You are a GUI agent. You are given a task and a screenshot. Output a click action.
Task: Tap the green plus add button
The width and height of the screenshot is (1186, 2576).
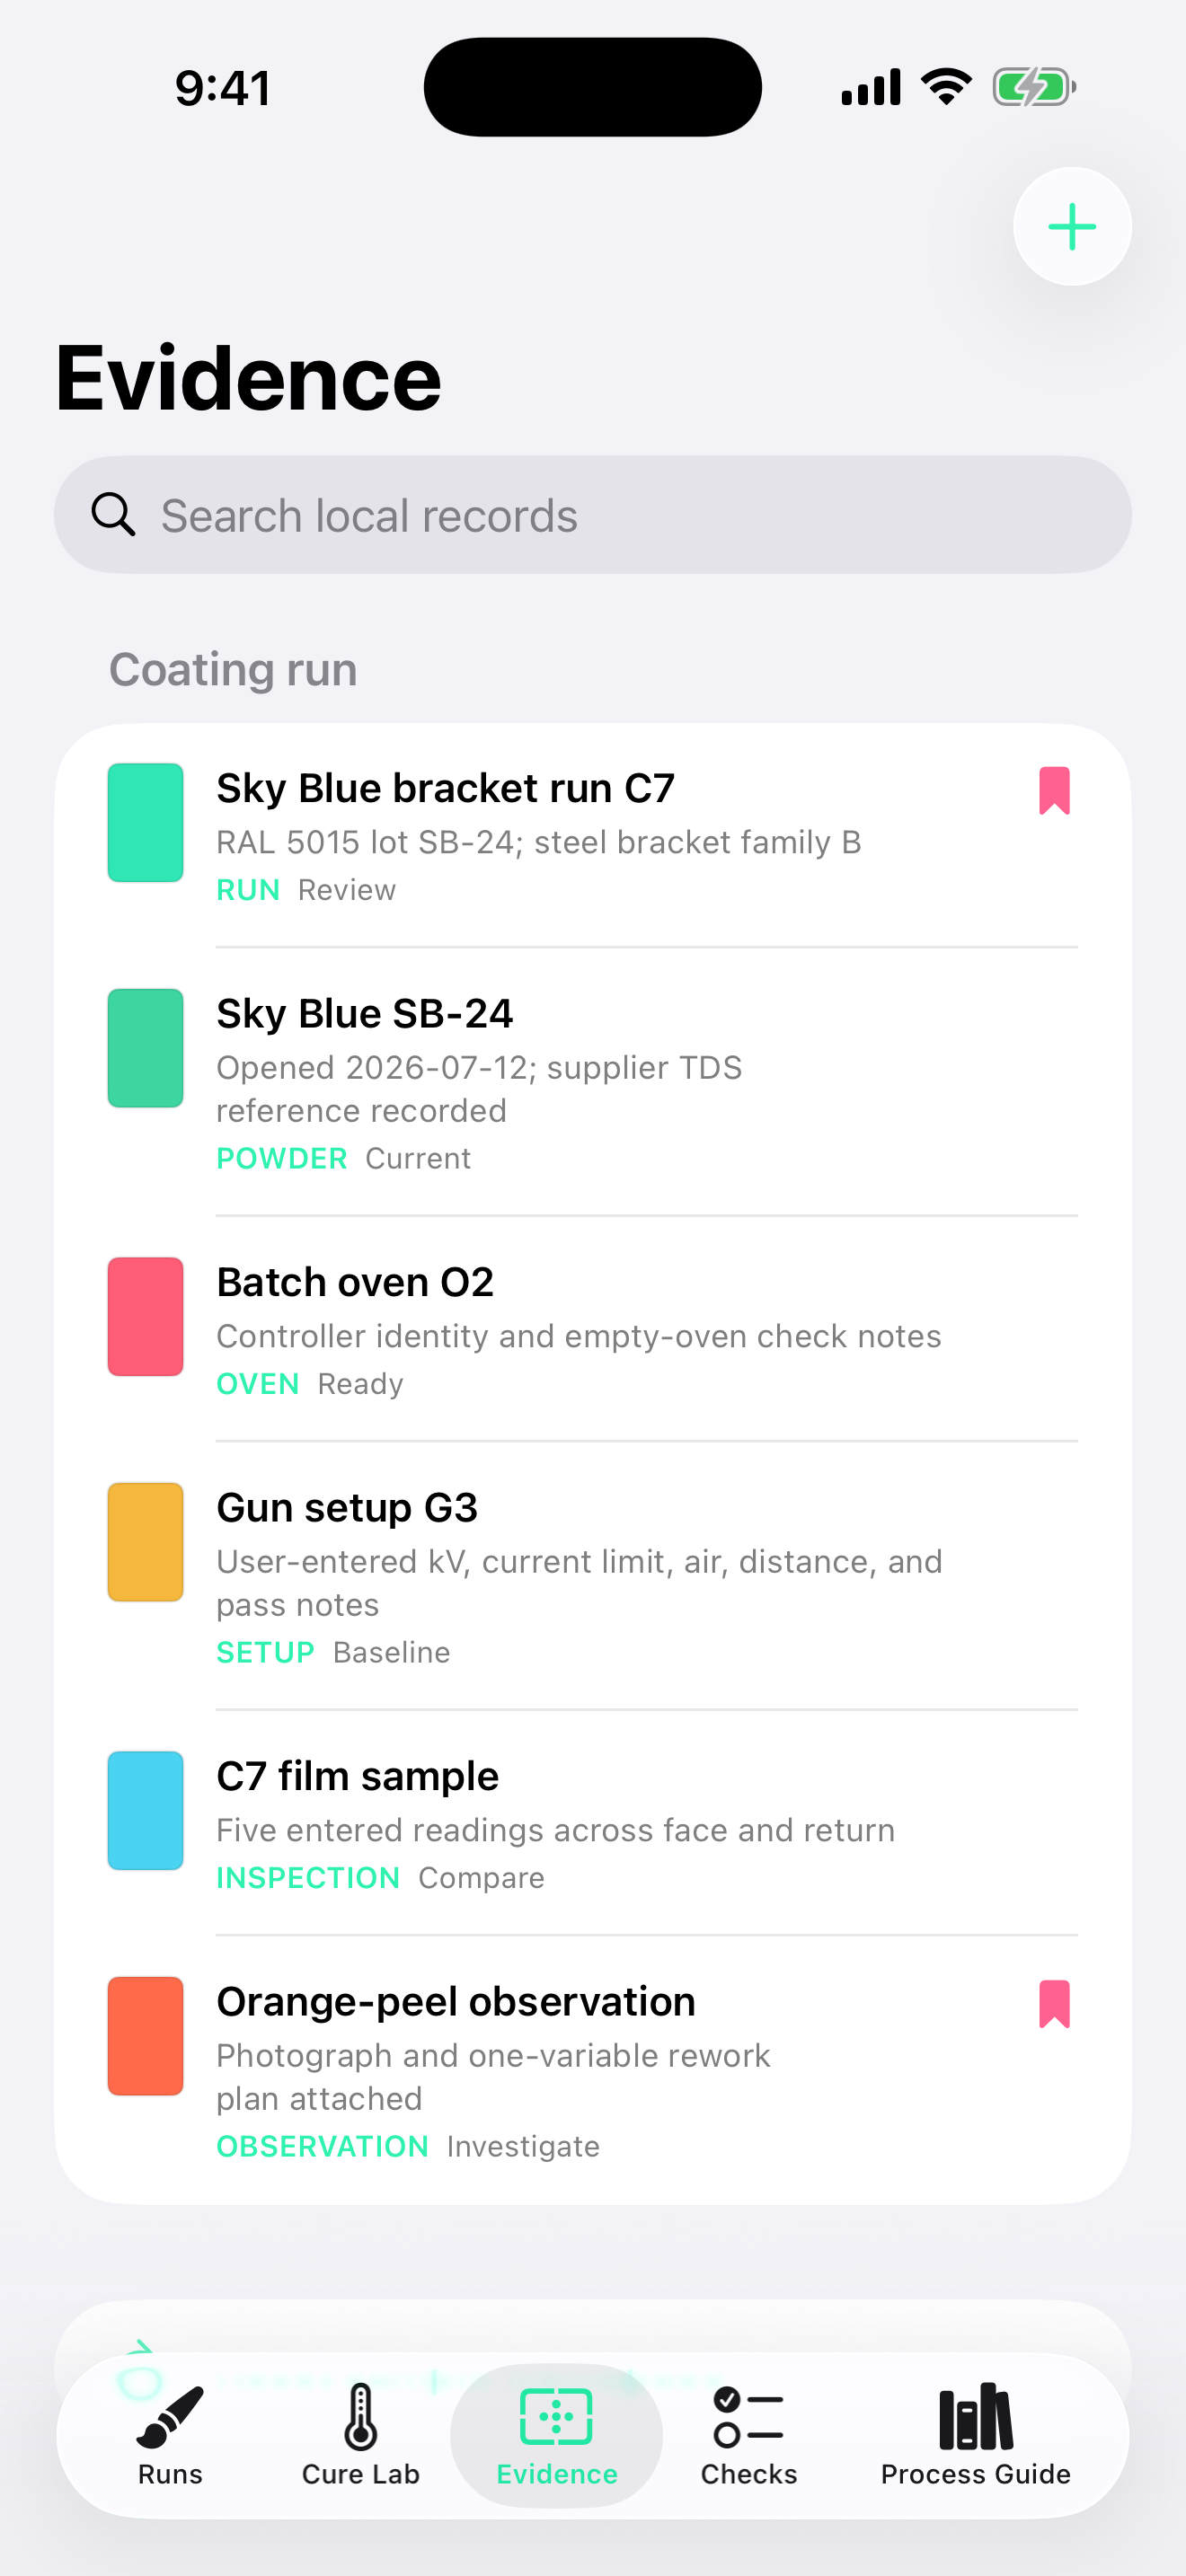click(x=1072, y=227)
